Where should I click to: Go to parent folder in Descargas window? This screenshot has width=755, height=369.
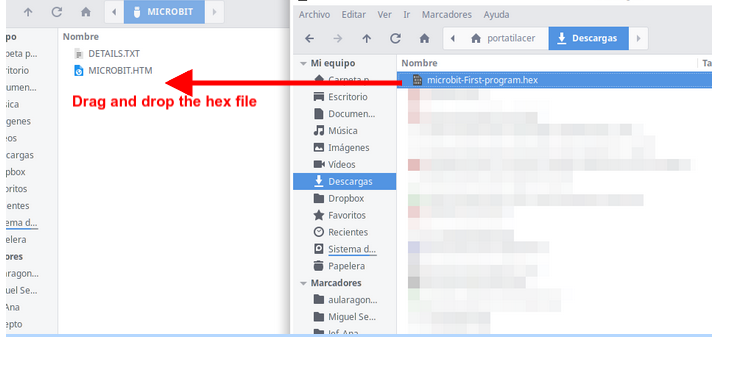pos(367,39)
